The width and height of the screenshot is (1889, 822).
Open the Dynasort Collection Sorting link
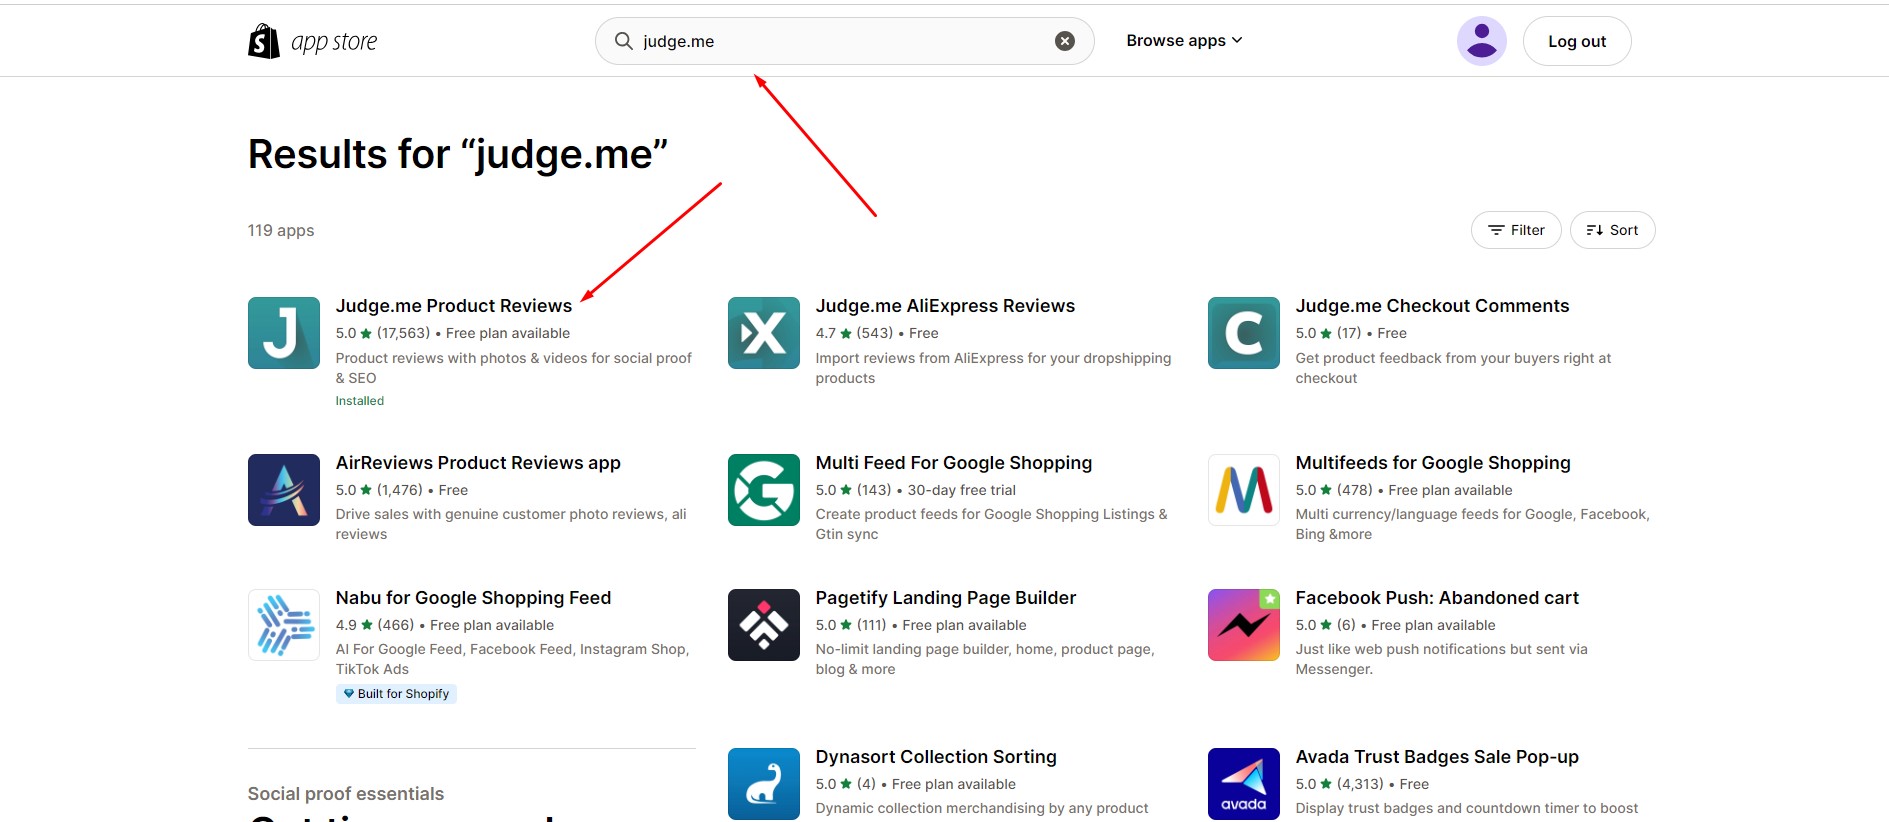click(x=936, y=757)
